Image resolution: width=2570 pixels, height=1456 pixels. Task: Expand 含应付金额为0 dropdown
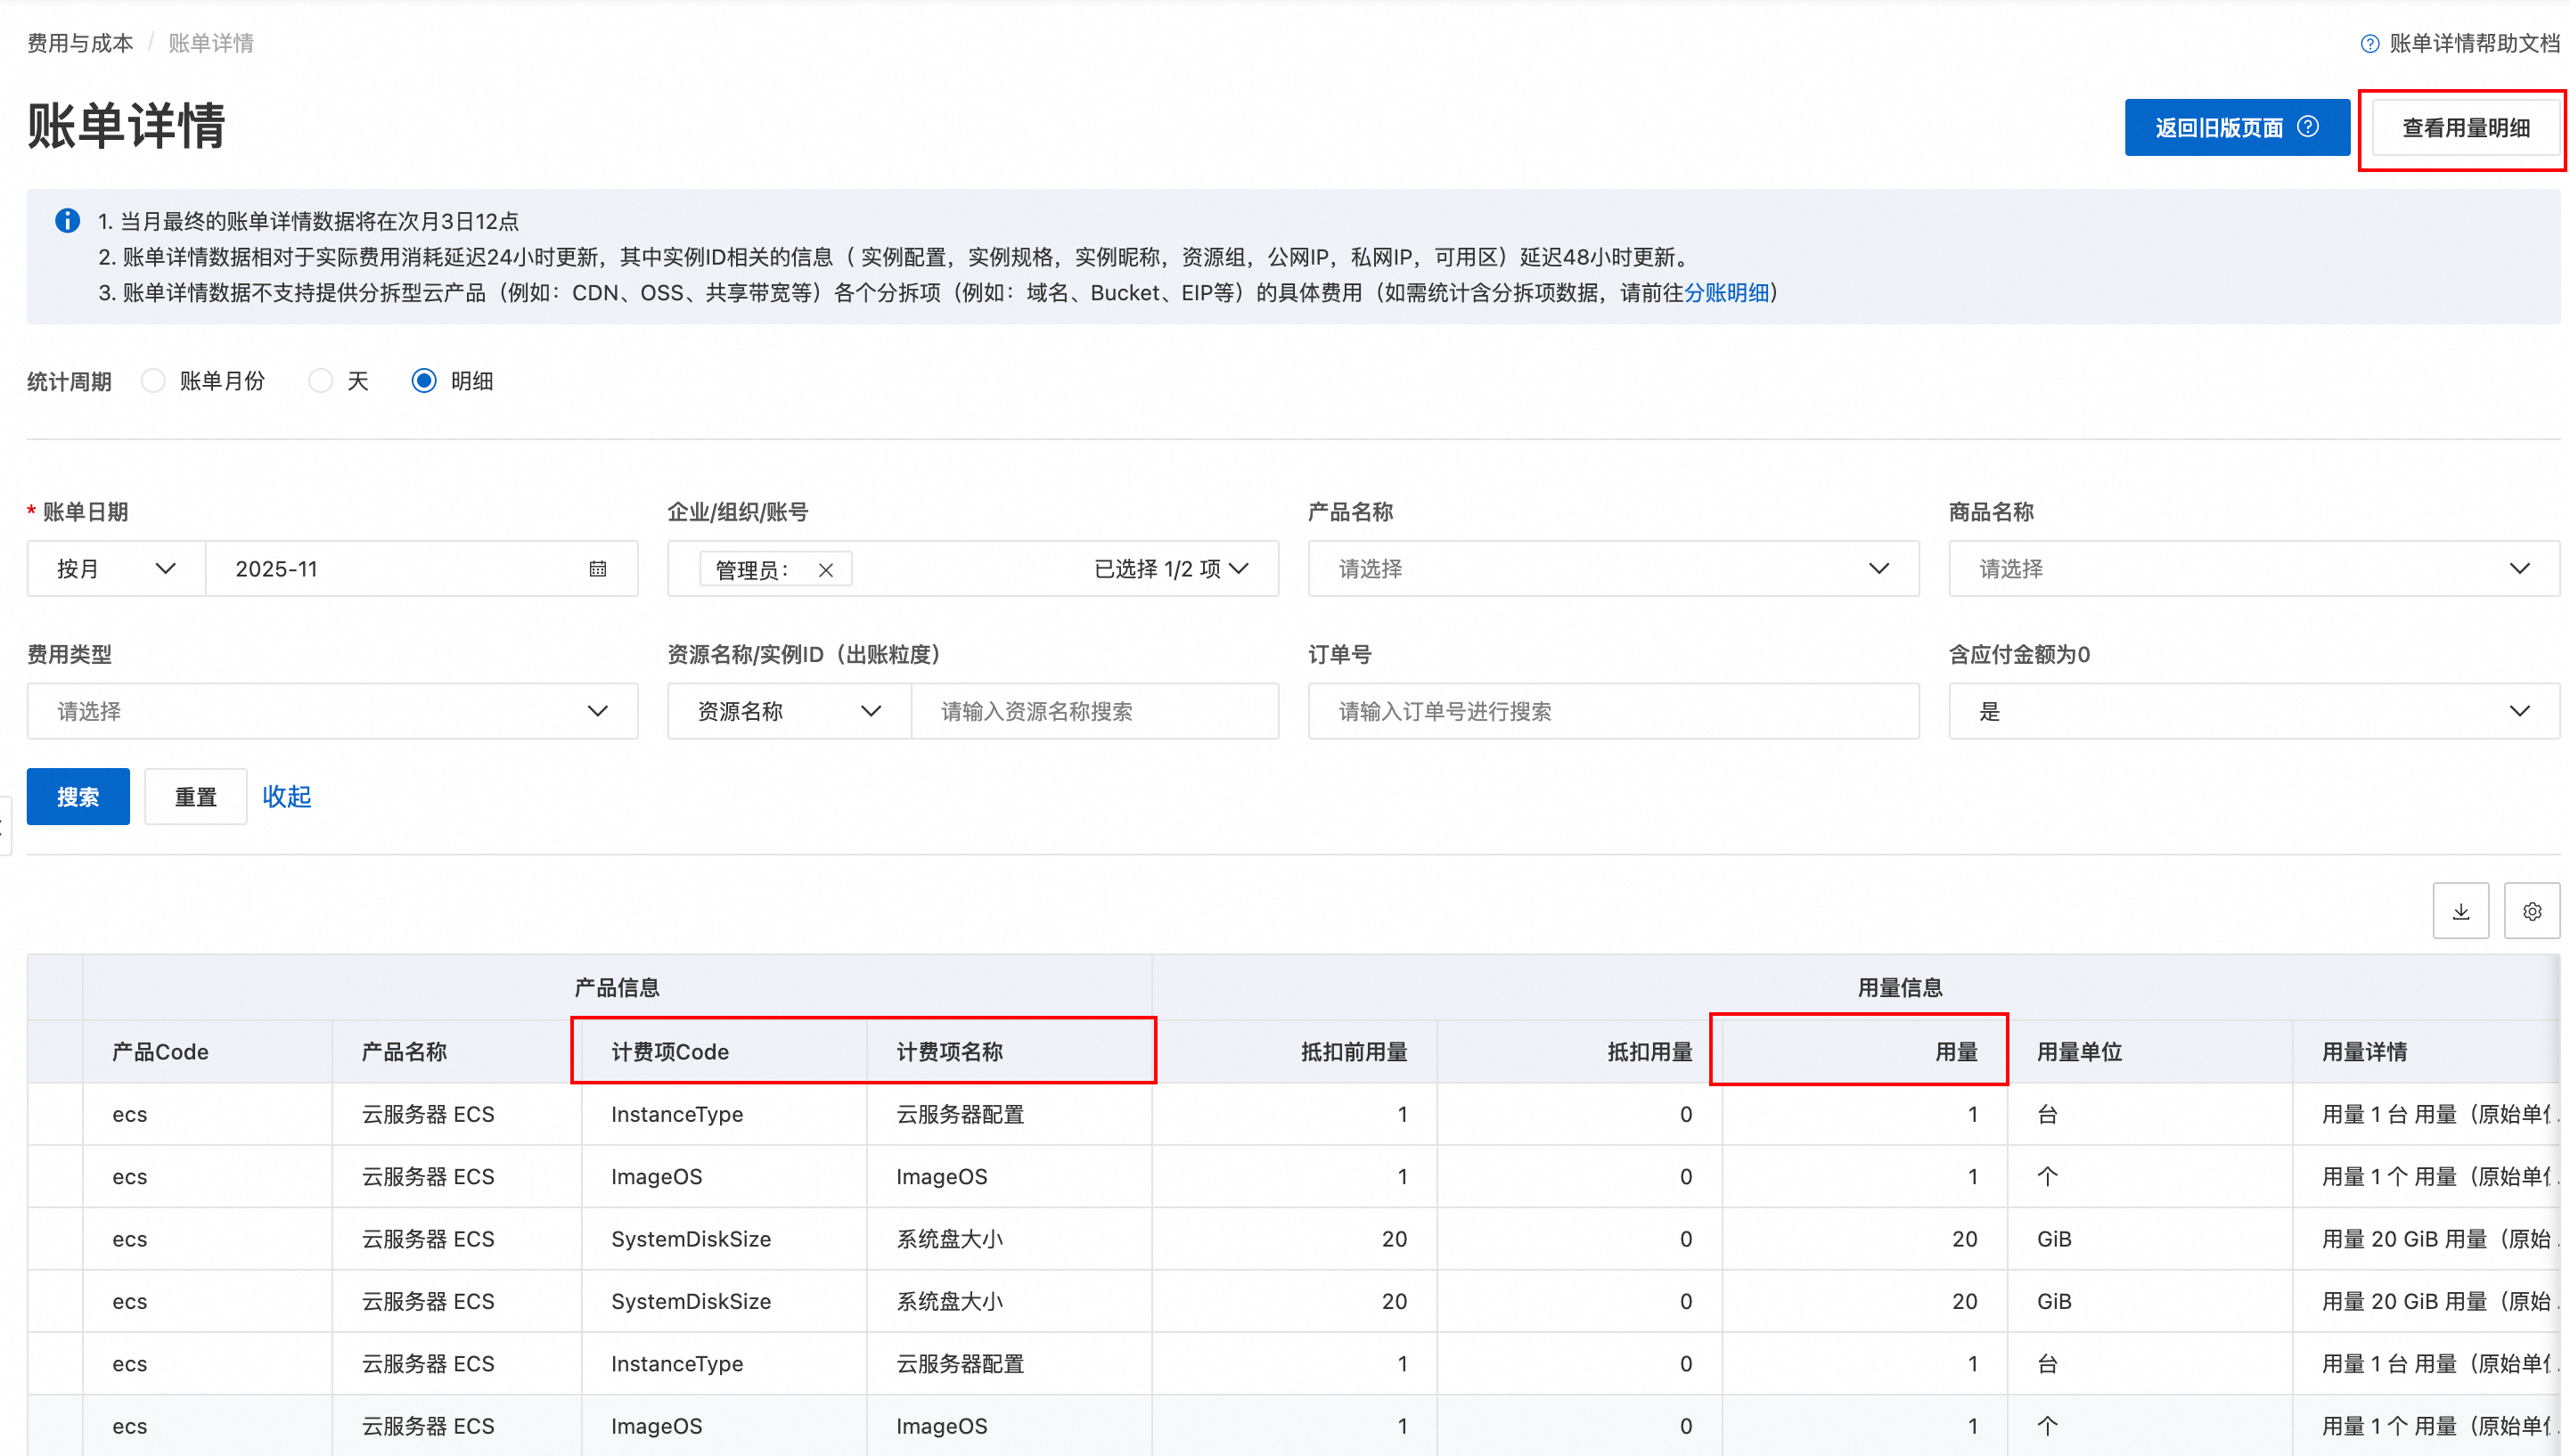click(2253, 711)
